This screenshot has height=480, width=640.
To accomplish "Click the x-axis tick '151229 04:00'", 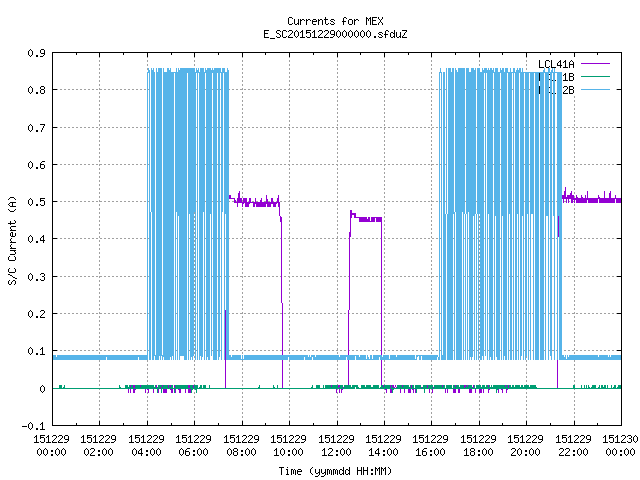I will [146, 446].
